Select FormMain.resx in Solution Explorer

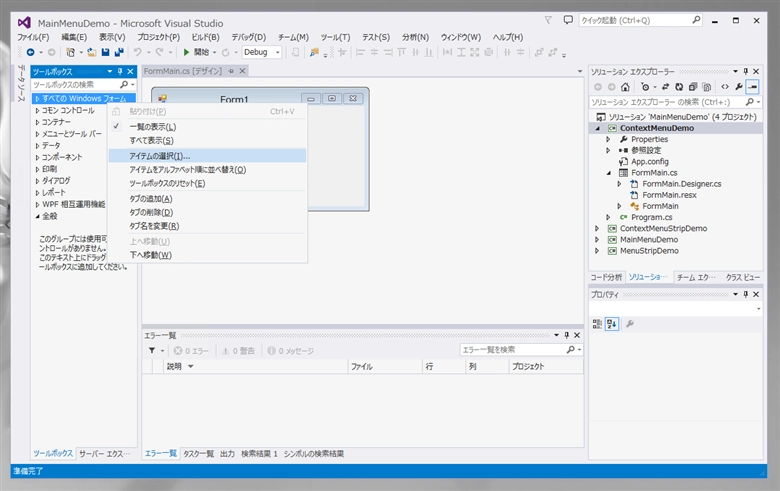point(669,195)
